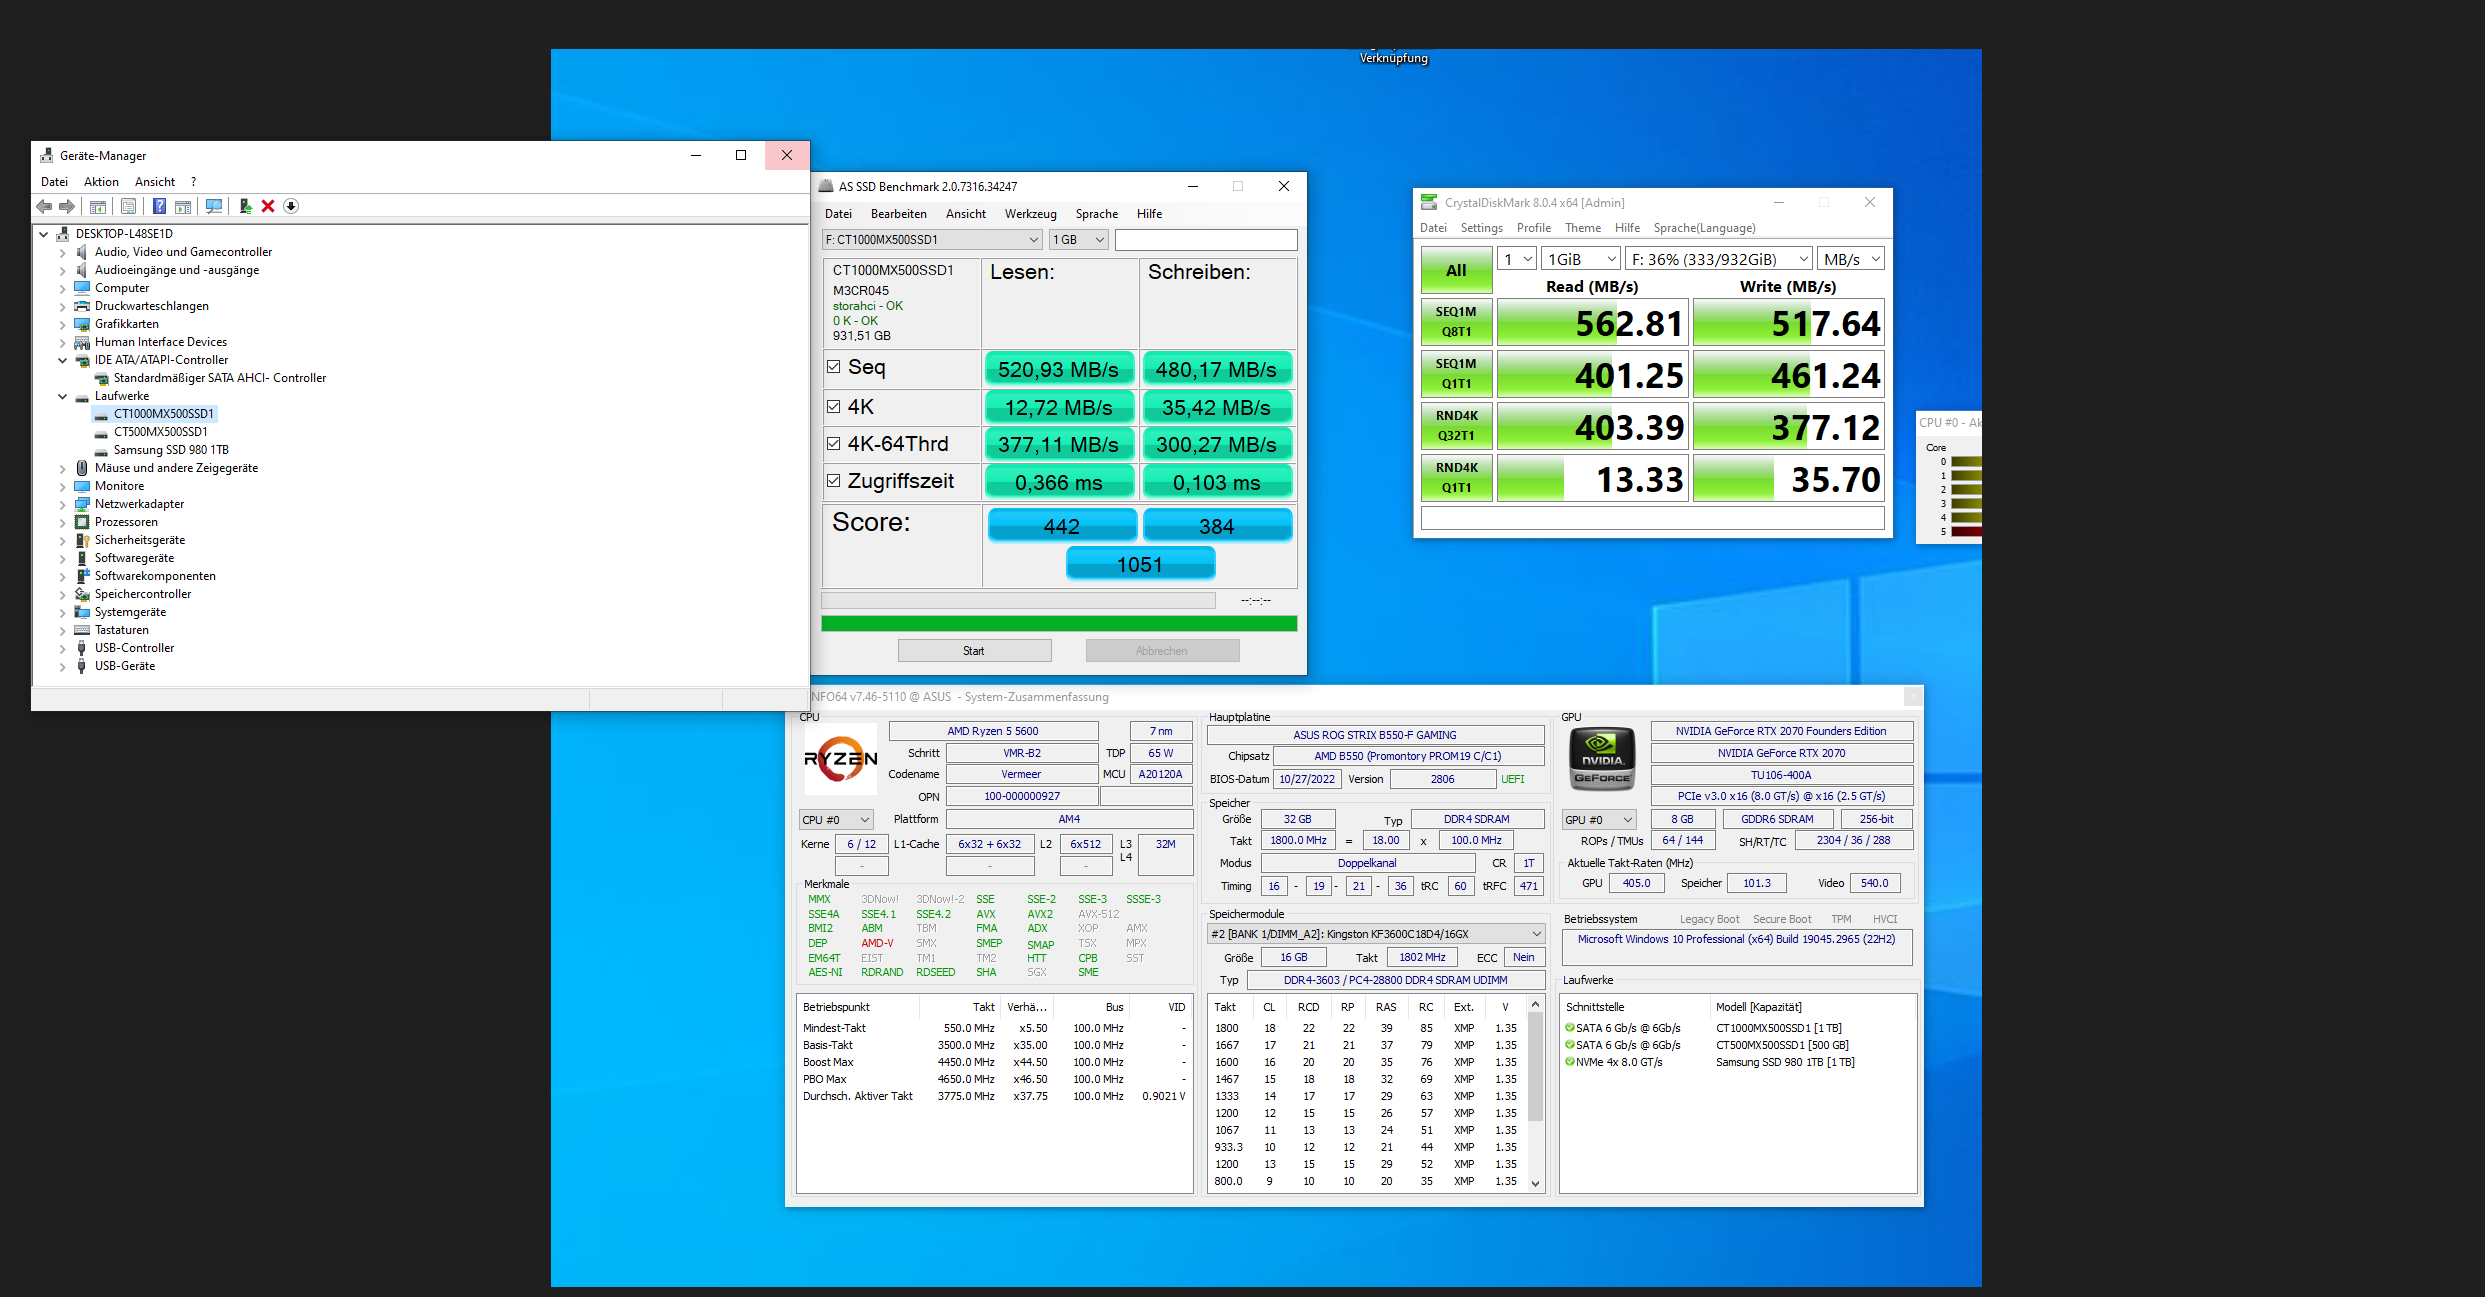Image resolution: width=2485 pixels, height=1297 pixels.
Task: Click the disable device down-arrow icon
Action: pyautogui.click(x=291, y=206)
